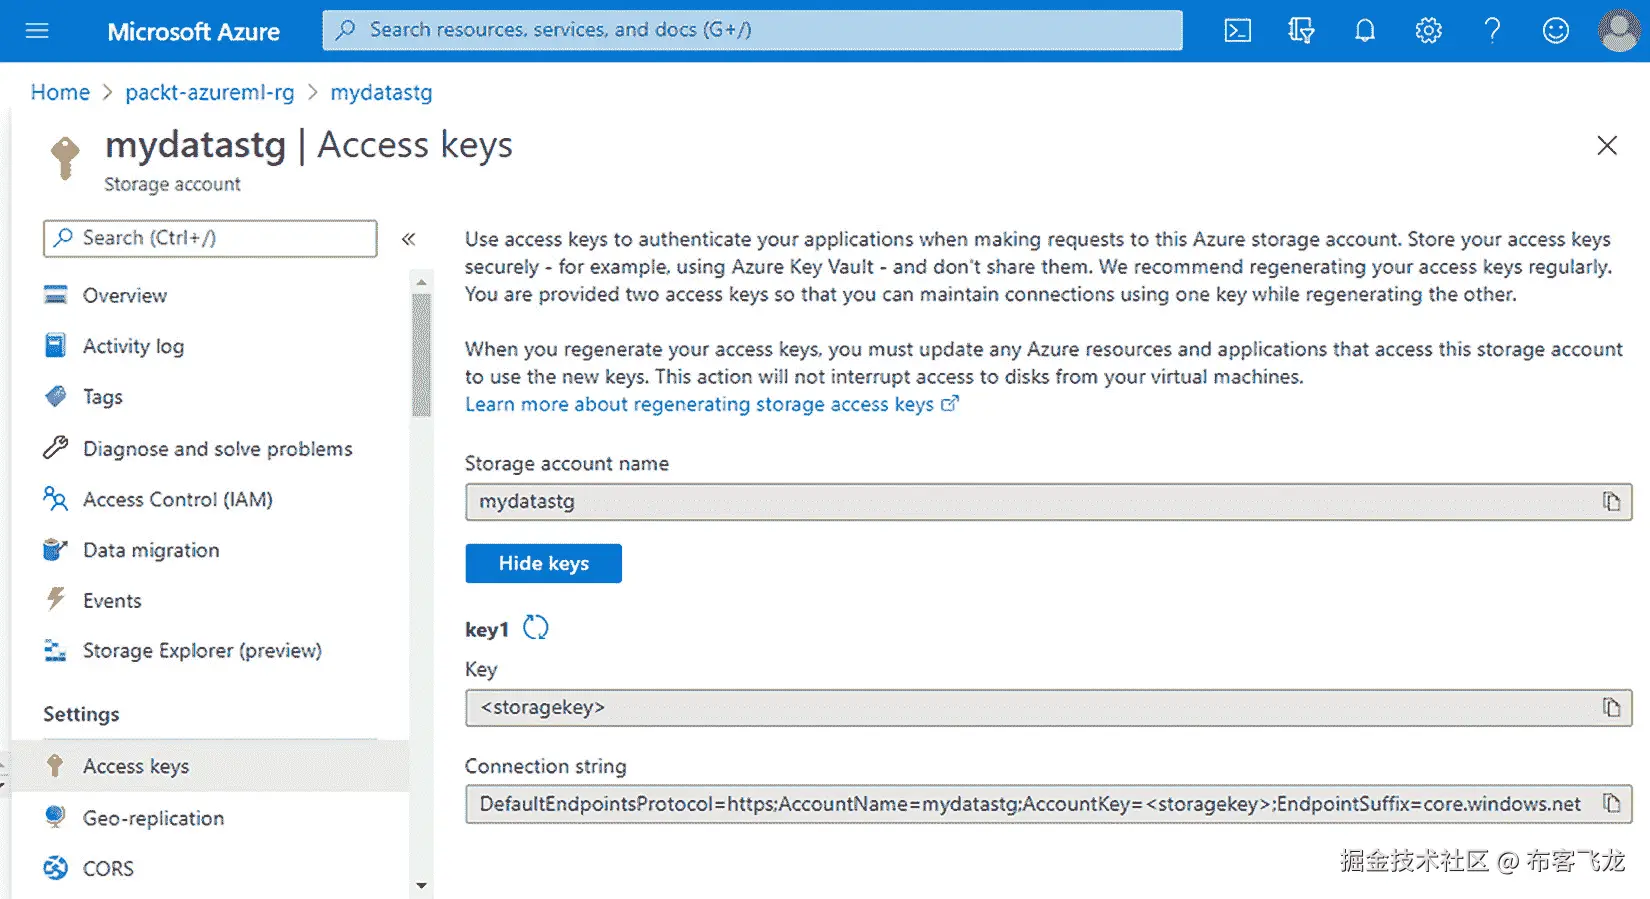Regenerate key1 using the rotate icon
Viewport: 1650px width, 899px height.
tap(536, 628)
